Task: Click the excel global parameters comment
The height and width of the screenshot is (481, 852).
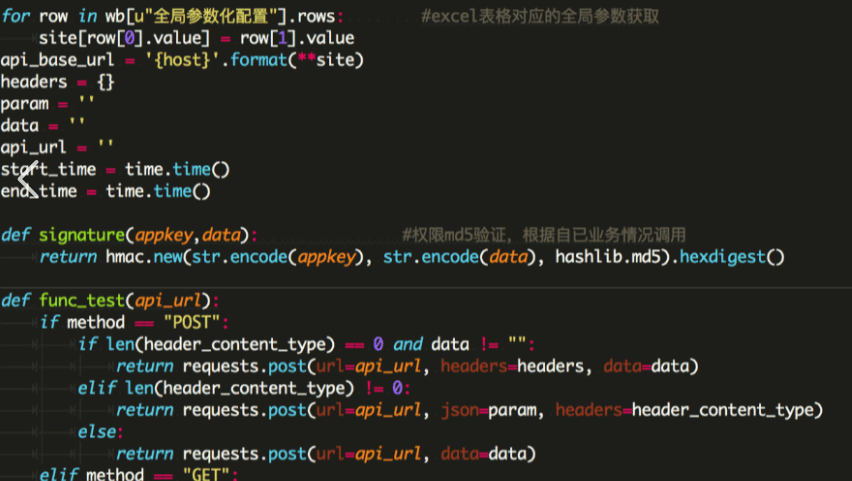Action: [539, 18]
